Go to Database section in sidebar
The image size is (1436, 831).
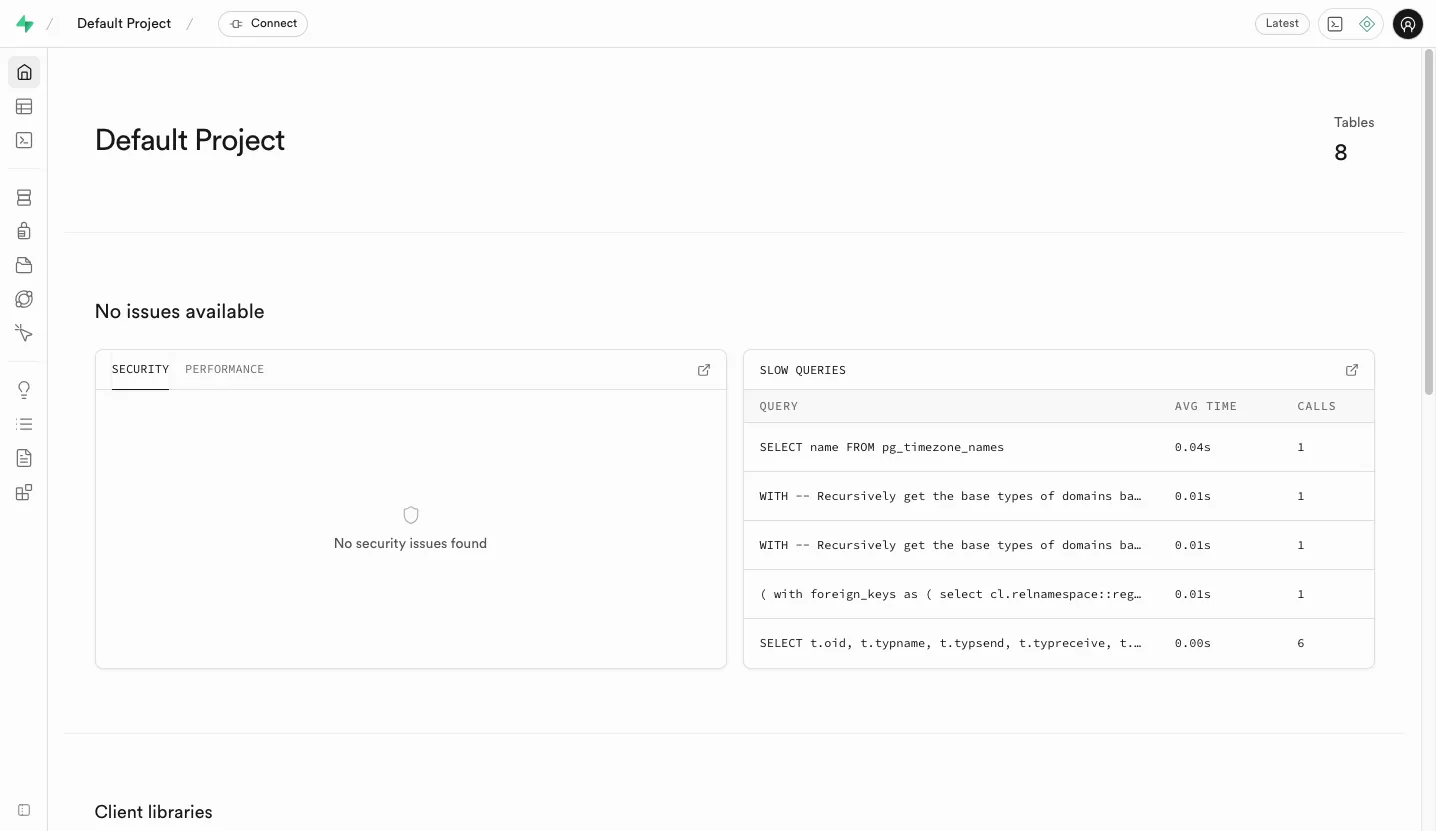tap(24, 198)
